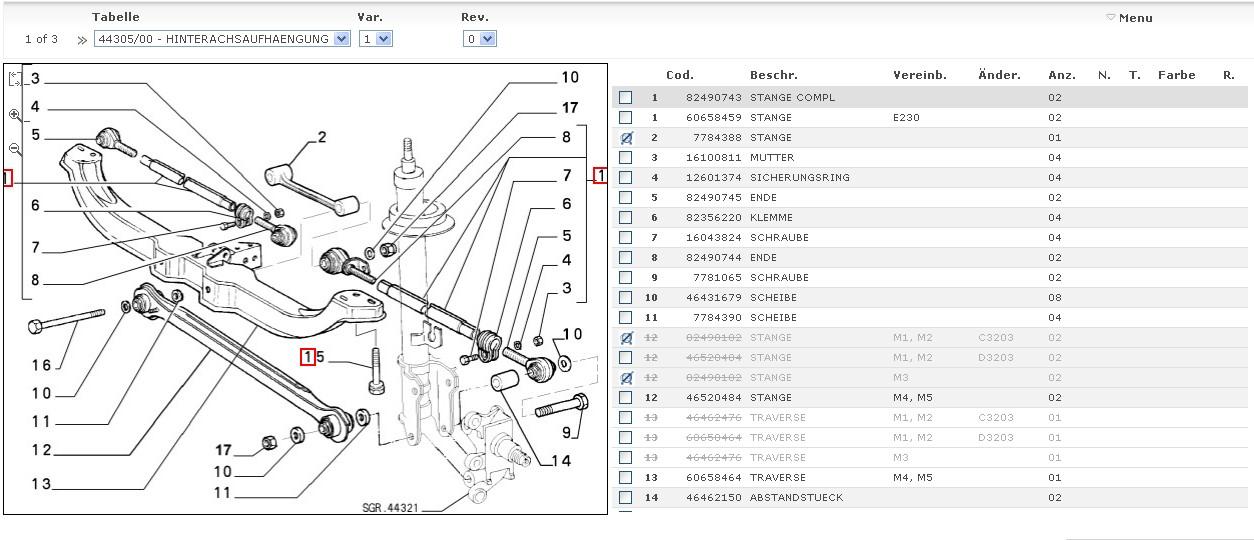Click the red-boxed 1 marker on diagram right edge
This screenshot has width=1254, height=540.
pyautogui.click(x=600, y=175)
